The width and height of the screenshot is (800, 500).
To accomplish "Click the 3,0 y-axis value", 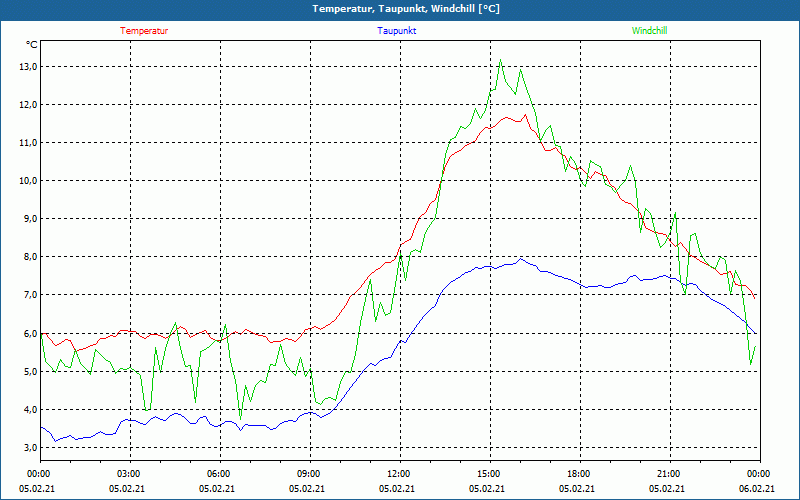I will click(27, 447).
